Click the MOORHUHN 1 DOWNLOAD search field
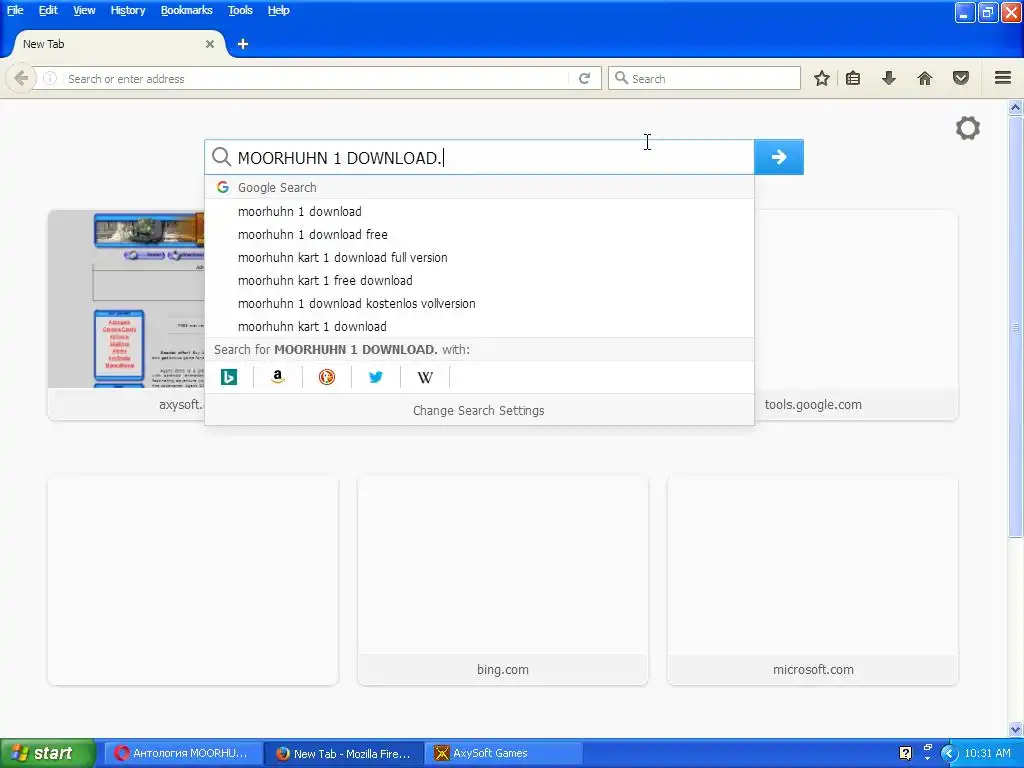1024x768 pixels. click(x=479, y=157)
